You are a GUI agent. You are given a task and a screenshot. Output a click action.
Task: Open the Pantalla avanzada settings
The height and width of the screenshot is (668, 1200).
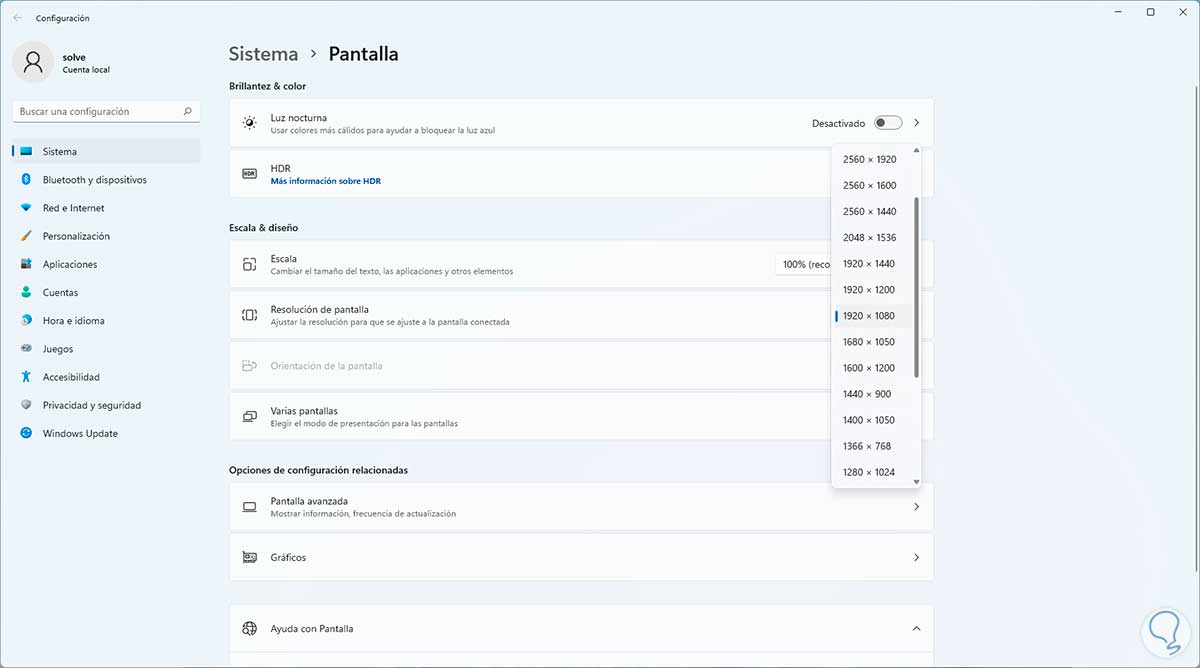click(581, 507)
